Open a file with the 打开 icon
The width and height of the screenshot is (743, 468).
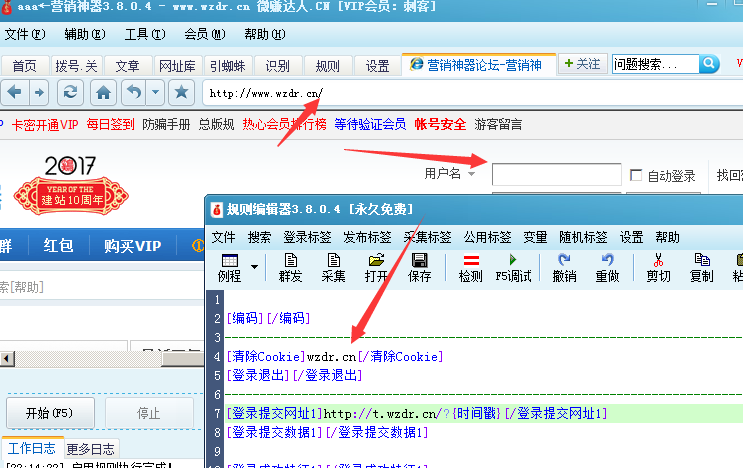pos(376,268)
